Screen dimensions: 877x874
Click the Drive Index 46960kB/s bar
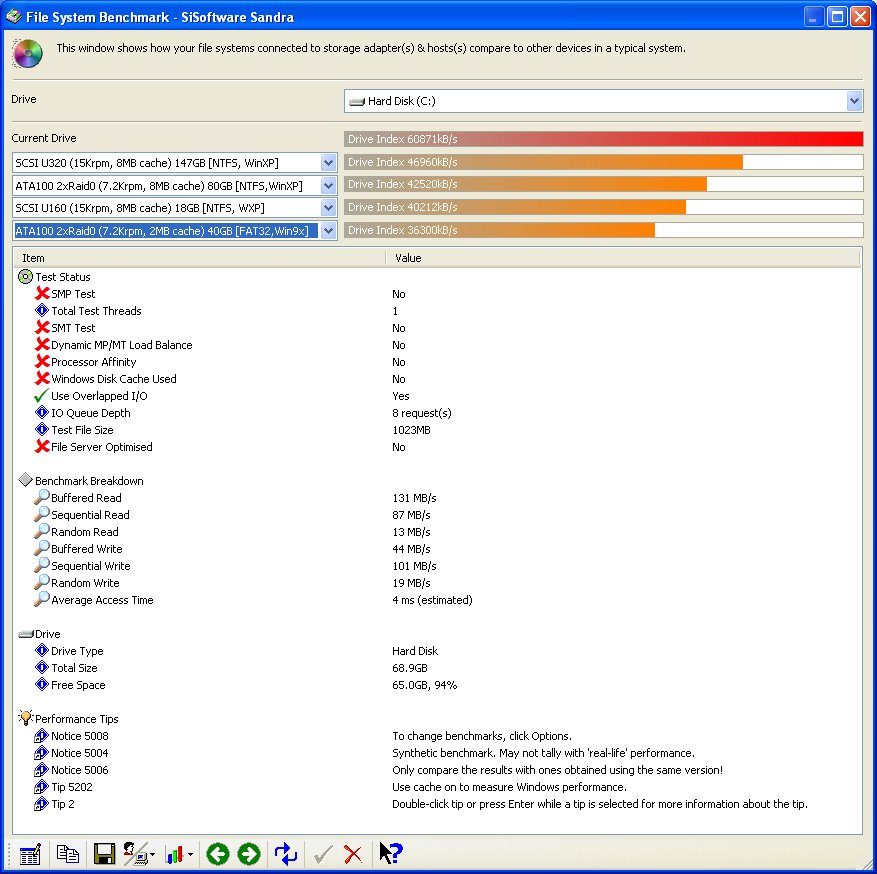pyautogui.click(x=603, y=162)
